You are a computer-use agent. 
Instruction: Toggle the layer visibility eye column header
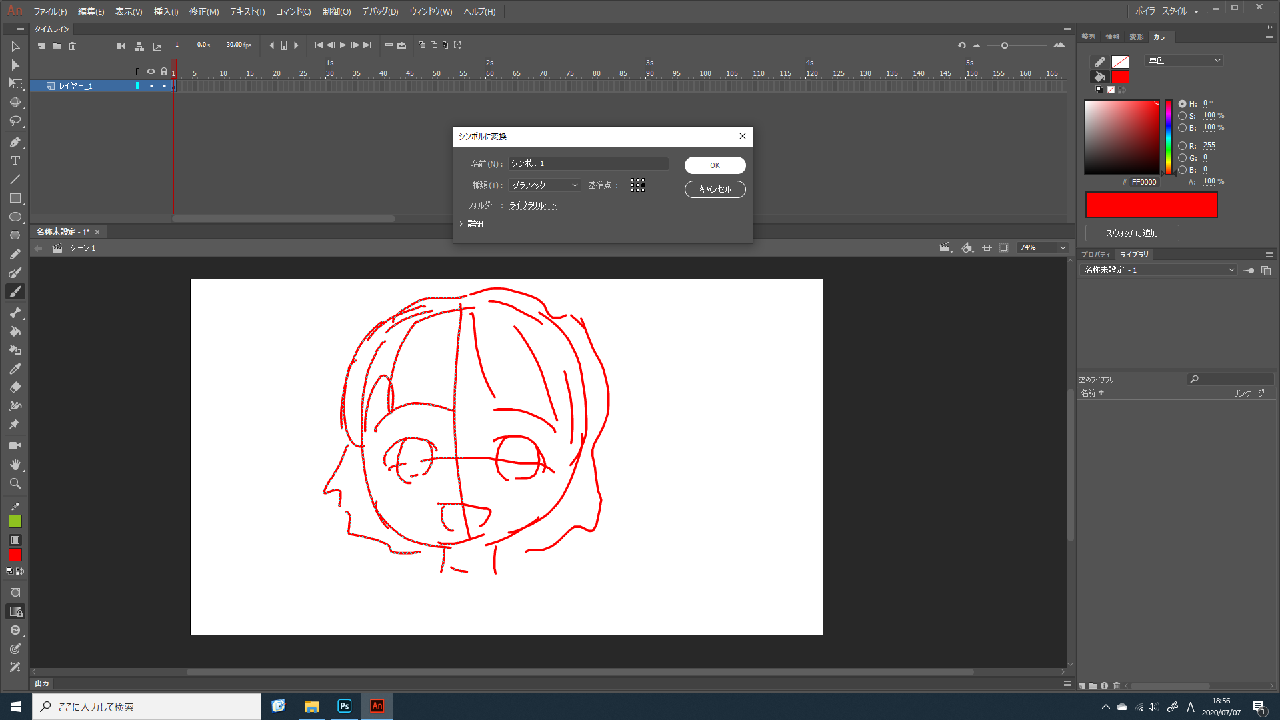coord(151,71)
